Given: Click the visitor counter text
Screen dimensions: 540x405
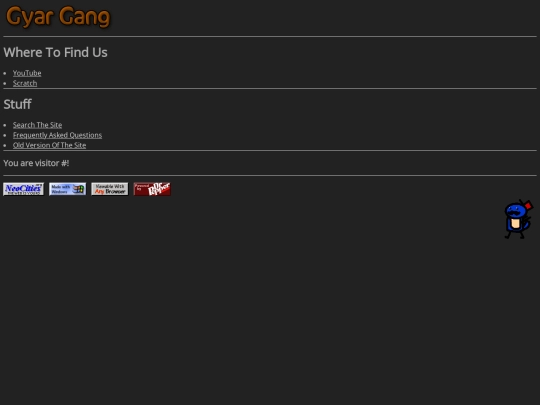Looking at the screenshot, I should pos(36,163).
